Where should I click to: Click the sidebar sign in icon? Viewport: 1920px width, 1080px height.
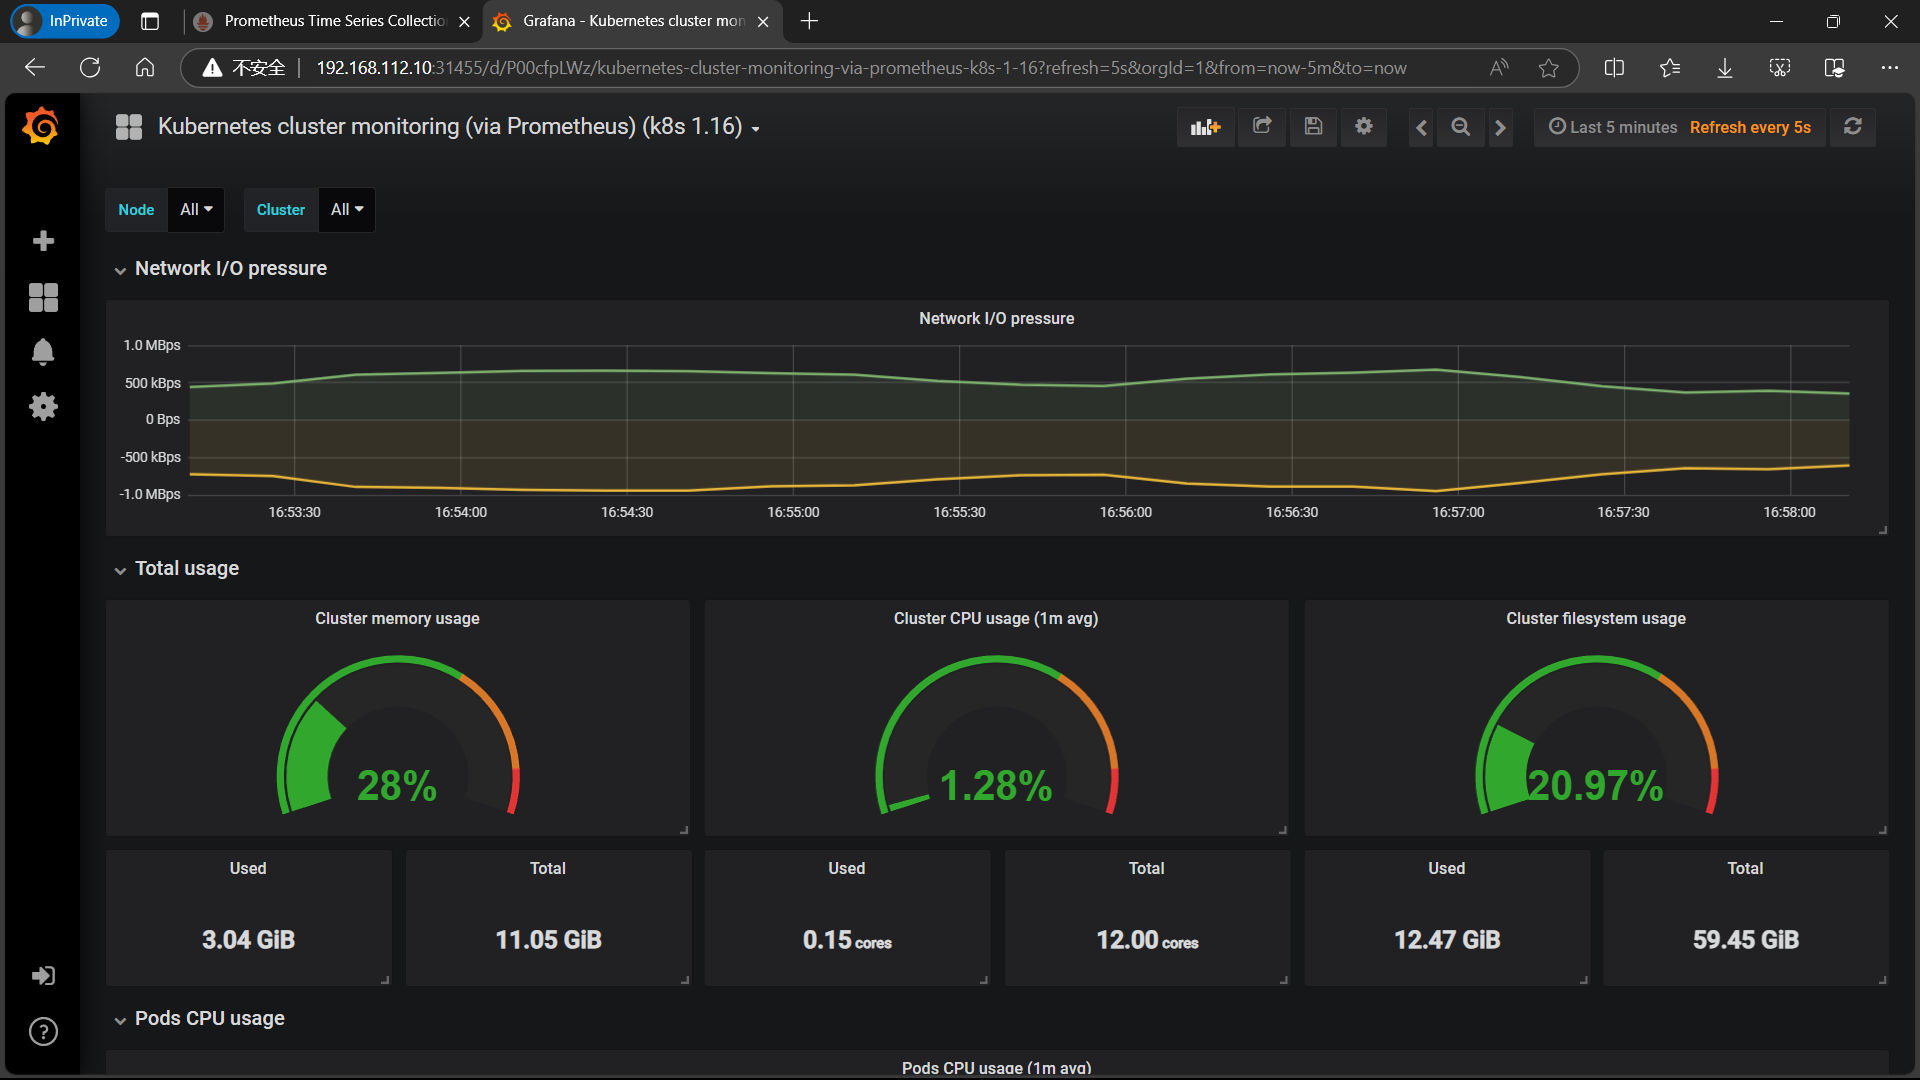[43, 976]
